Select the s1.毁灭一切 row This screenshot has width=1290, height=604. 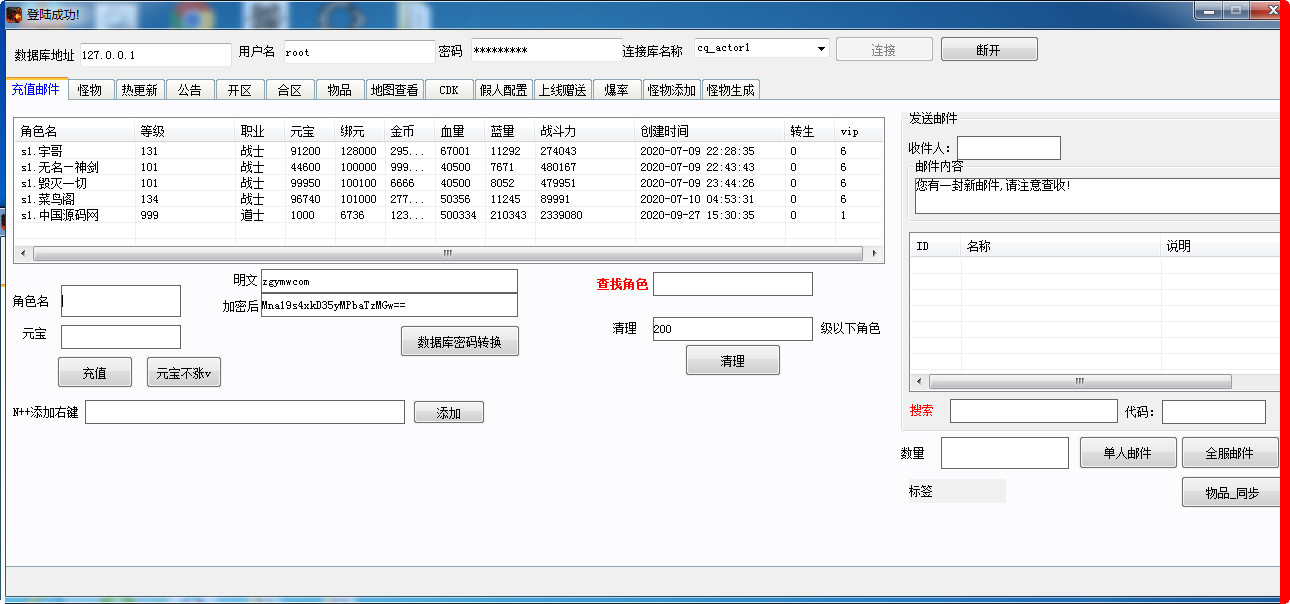coord(448,183)
